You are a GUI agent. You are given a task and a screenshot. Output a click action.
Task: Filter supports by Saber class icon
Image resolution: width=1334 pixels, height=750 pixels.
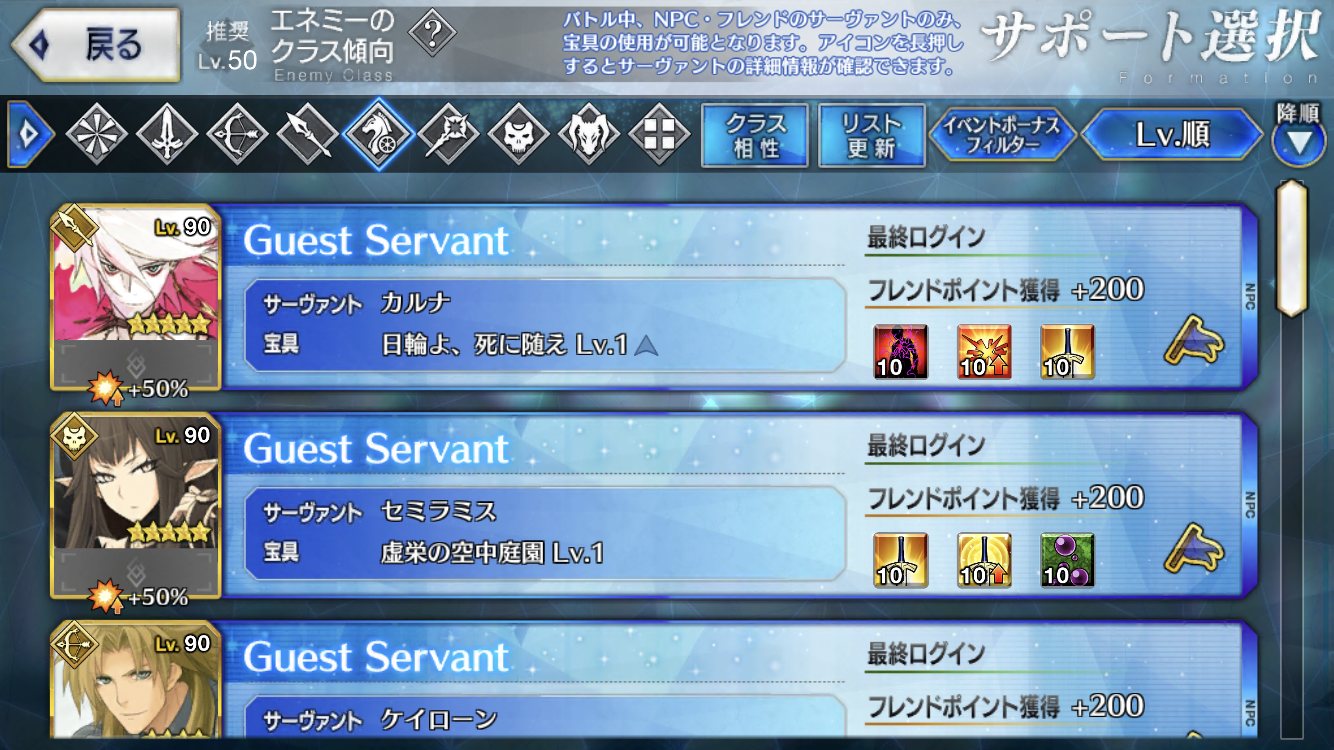pyautogui.click(x=166, y=134)
